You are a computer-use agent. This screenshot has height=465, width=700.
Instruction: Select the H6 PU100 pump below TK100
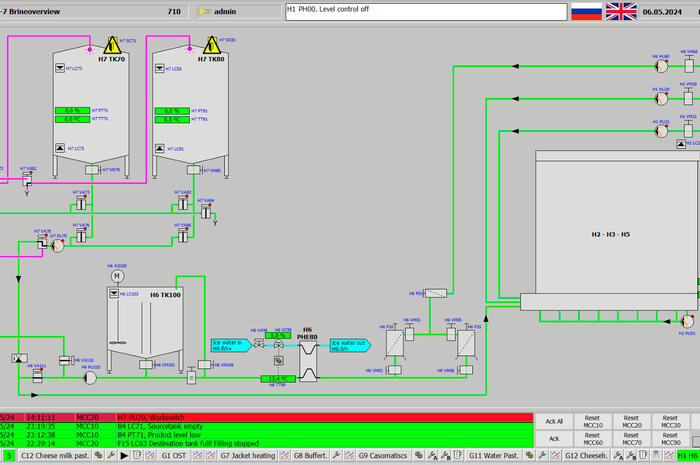click(90, 378)
